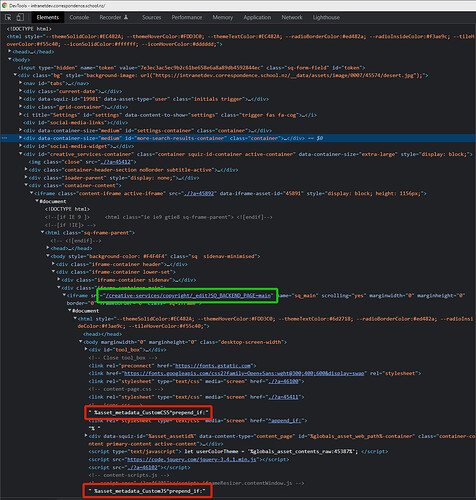Open the Recorder tab
The image size is (476, 500).
click(x=114, y=17)
